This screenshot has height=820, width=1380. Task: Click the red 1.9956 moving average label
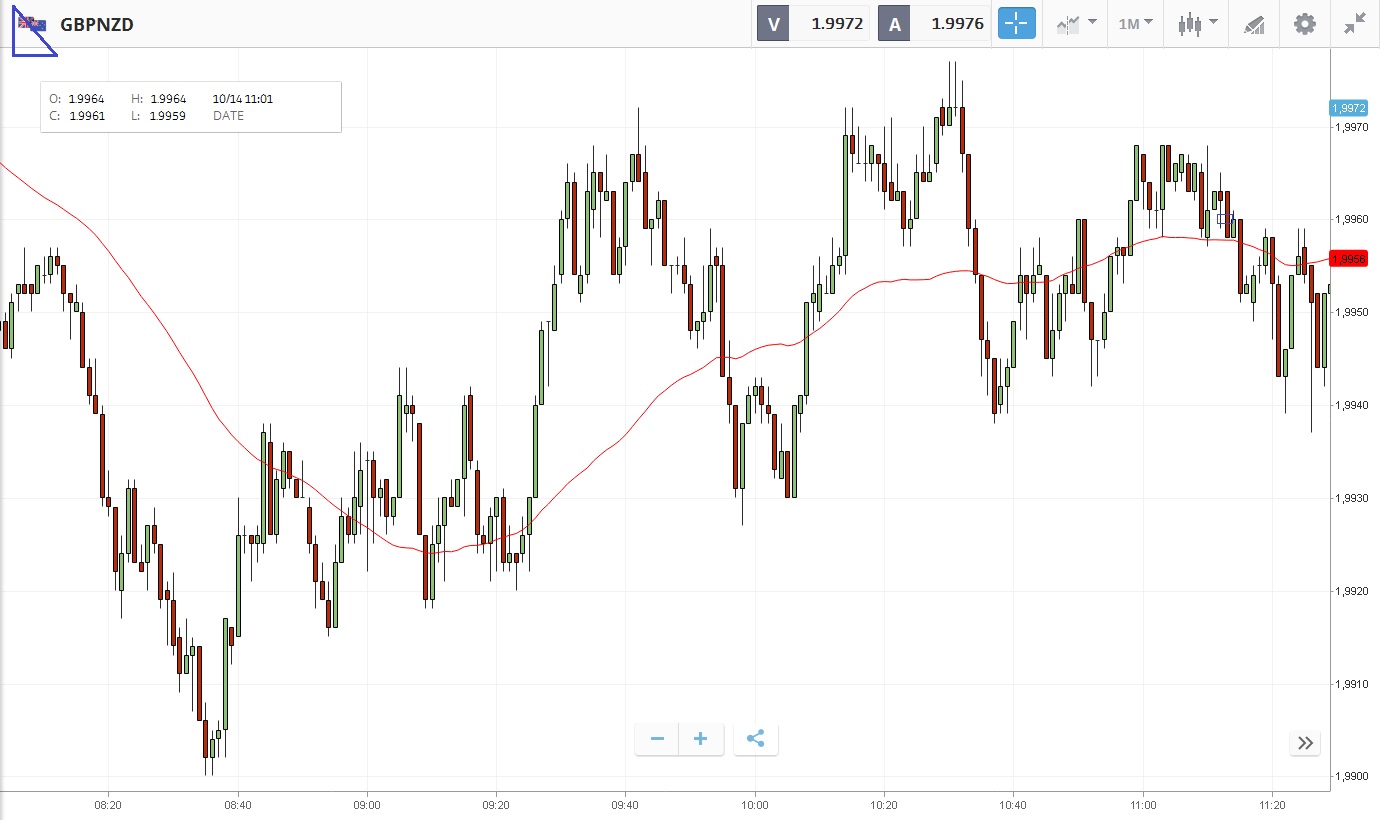click(x=1349, y=259)
